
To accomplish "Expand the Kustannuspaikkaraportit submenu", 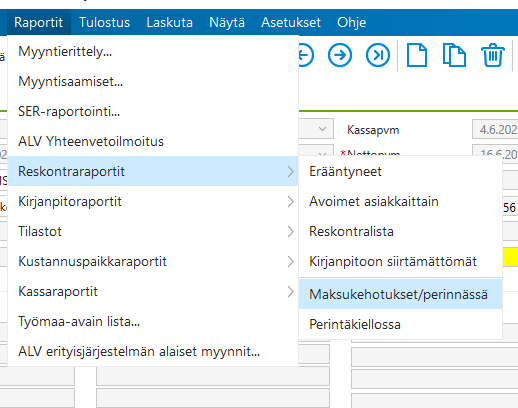I will (153, 261).
